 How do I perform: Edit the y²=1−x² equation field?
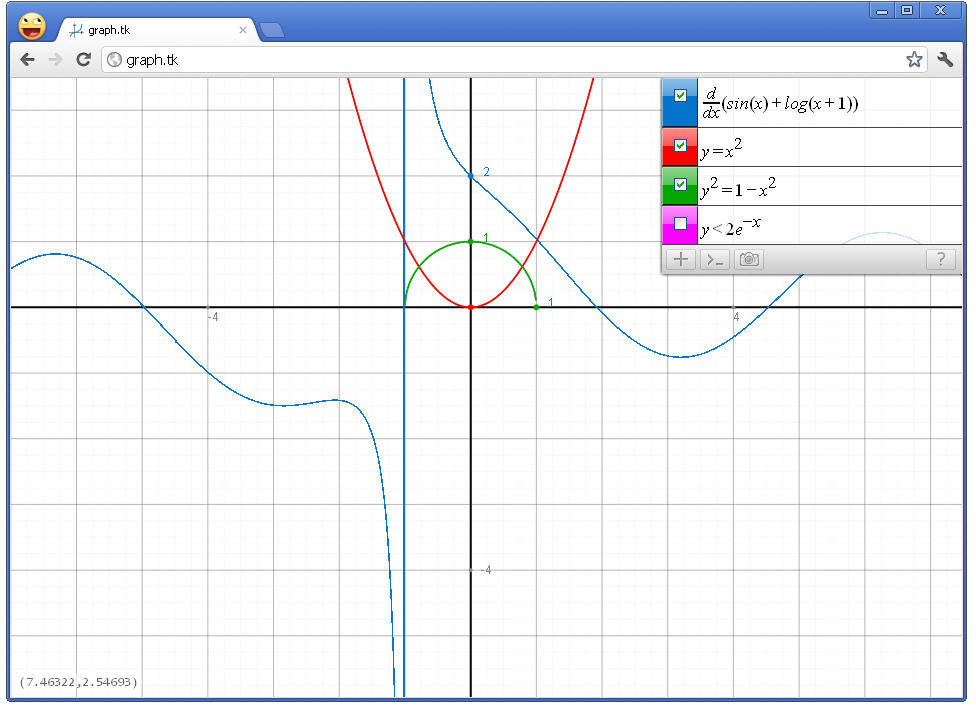click(830, 186)
